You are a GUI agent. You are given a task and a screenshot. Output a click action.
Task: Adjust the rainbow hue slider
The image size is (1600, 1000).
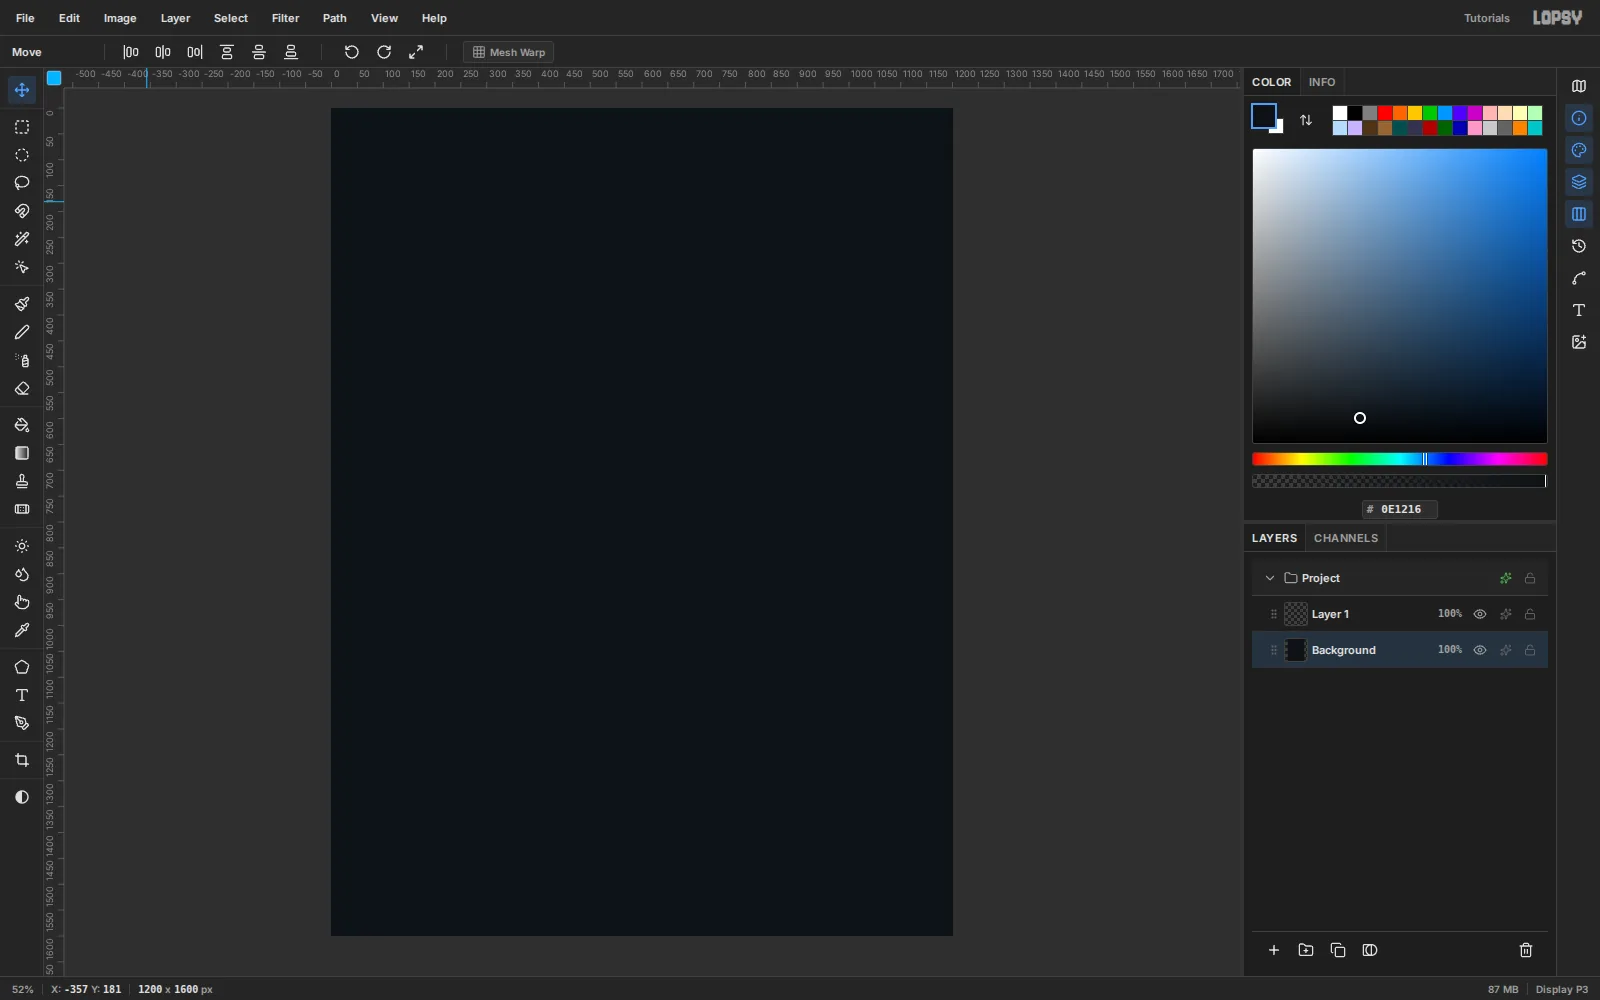click(x=1400, y=459)
